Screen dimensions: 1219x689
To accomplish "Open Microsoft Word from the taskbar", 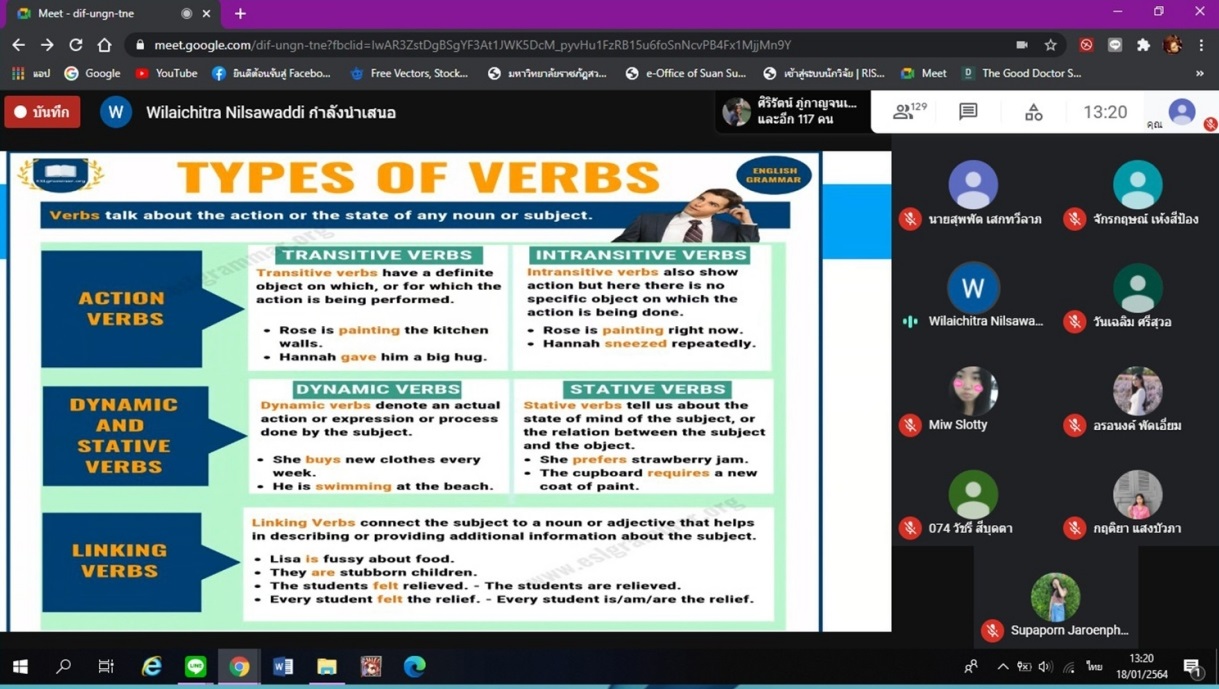I will [x=283, y=666].
